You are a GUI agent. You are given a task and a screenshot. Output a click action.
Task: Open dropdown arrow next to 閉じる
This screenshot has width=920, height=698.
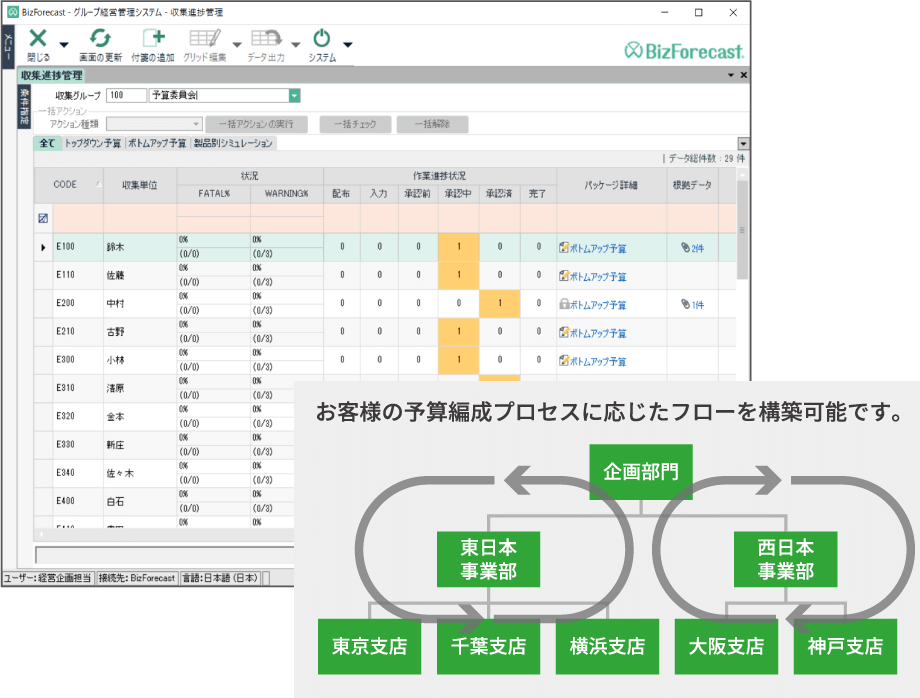pos(64,45)
